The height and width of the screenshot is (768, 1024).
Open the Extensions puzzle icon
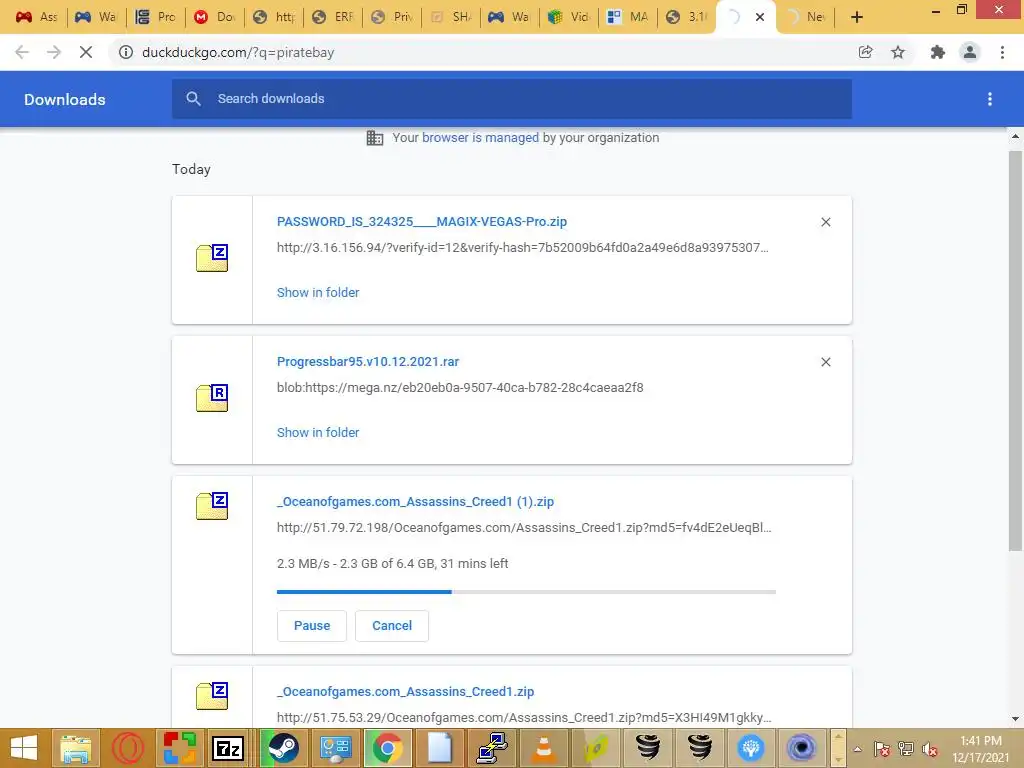click(937, 52)
